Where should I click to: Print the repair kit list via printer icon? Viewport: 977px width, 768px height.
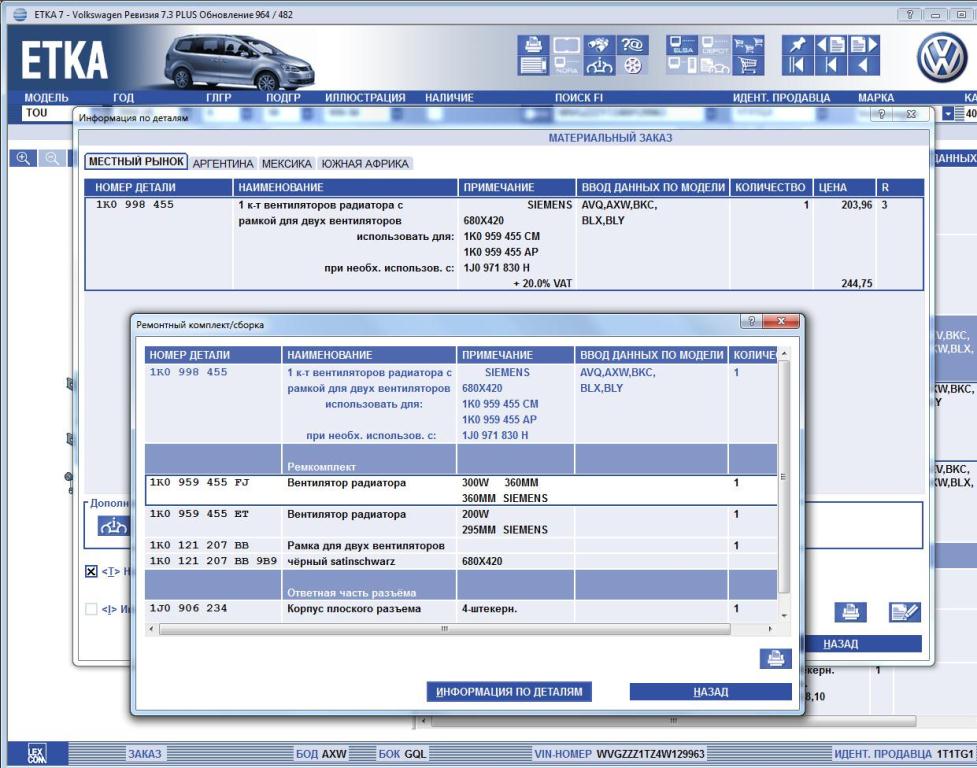tap(776, 658)
